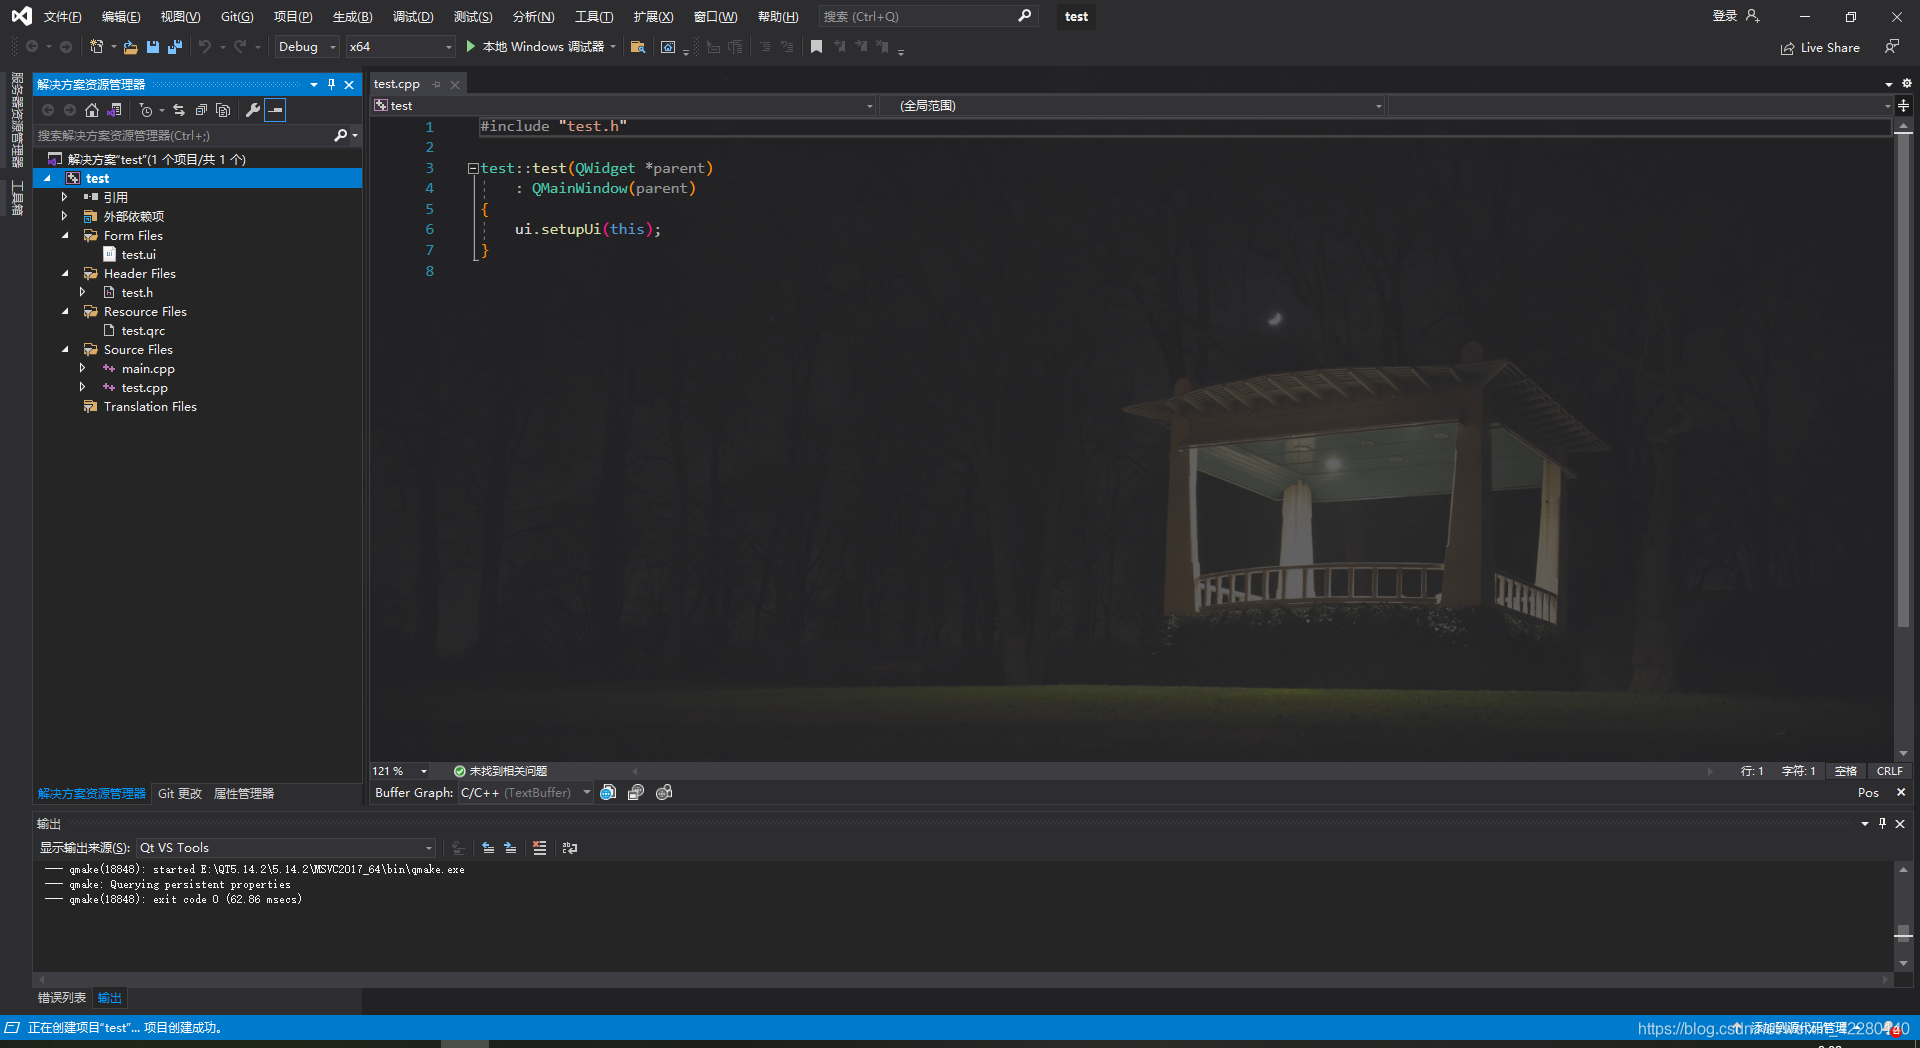Click the first Buffer Graph globe icon
This screenshot has width=1920, height=1048.
608,793
